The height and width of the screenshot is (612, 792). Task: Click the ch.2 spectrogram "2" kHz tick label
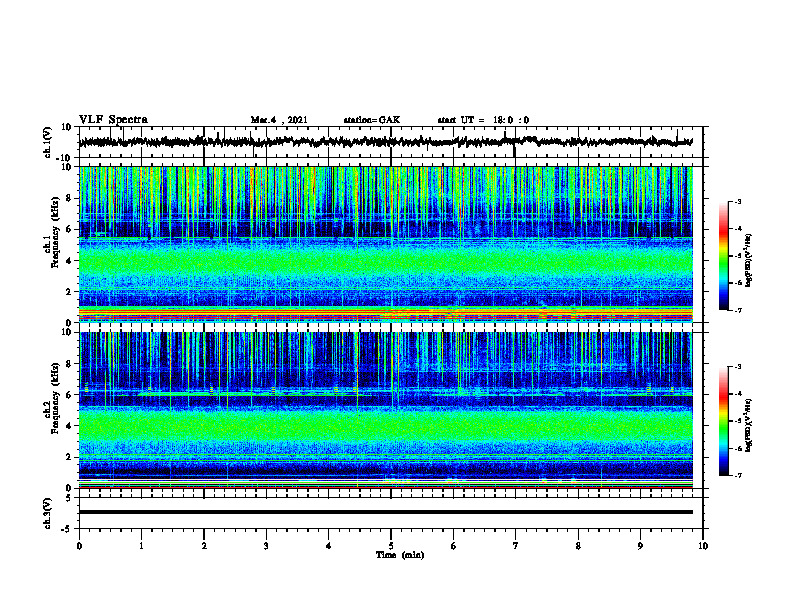pos(69,457)
